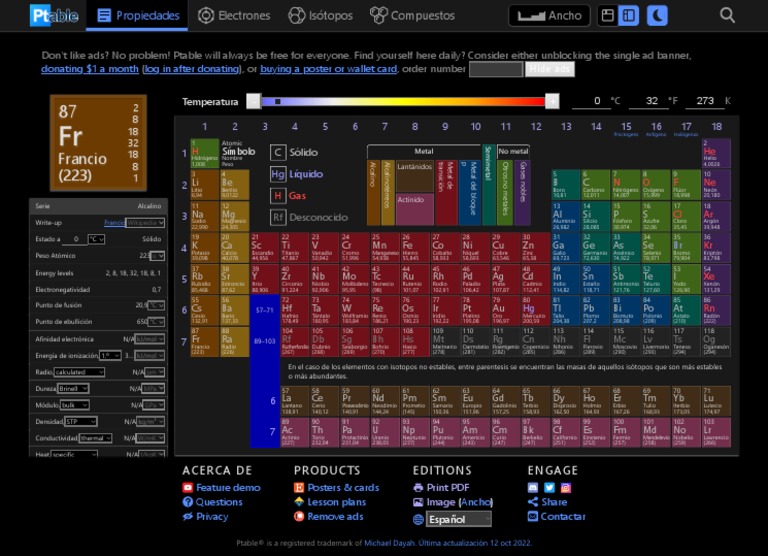The height and width of the screenshot is (556, 768).
Task: Switch to the Isótopos tab
Action: [x=321, y=15]
